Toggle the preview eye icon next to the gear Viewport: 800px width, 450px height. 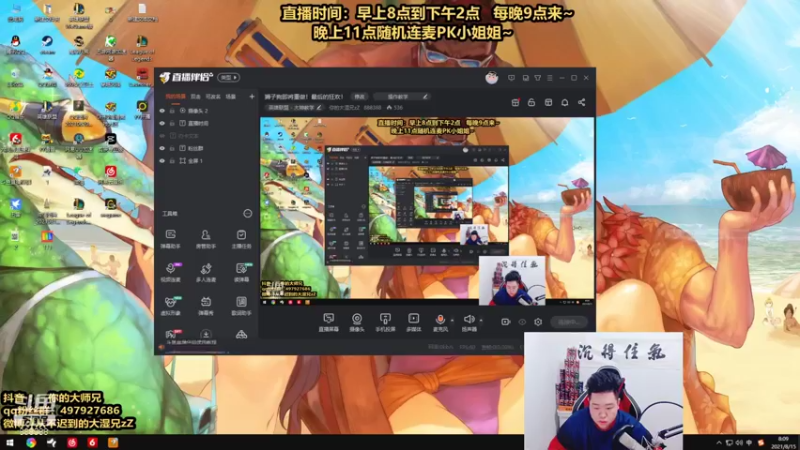522,322
